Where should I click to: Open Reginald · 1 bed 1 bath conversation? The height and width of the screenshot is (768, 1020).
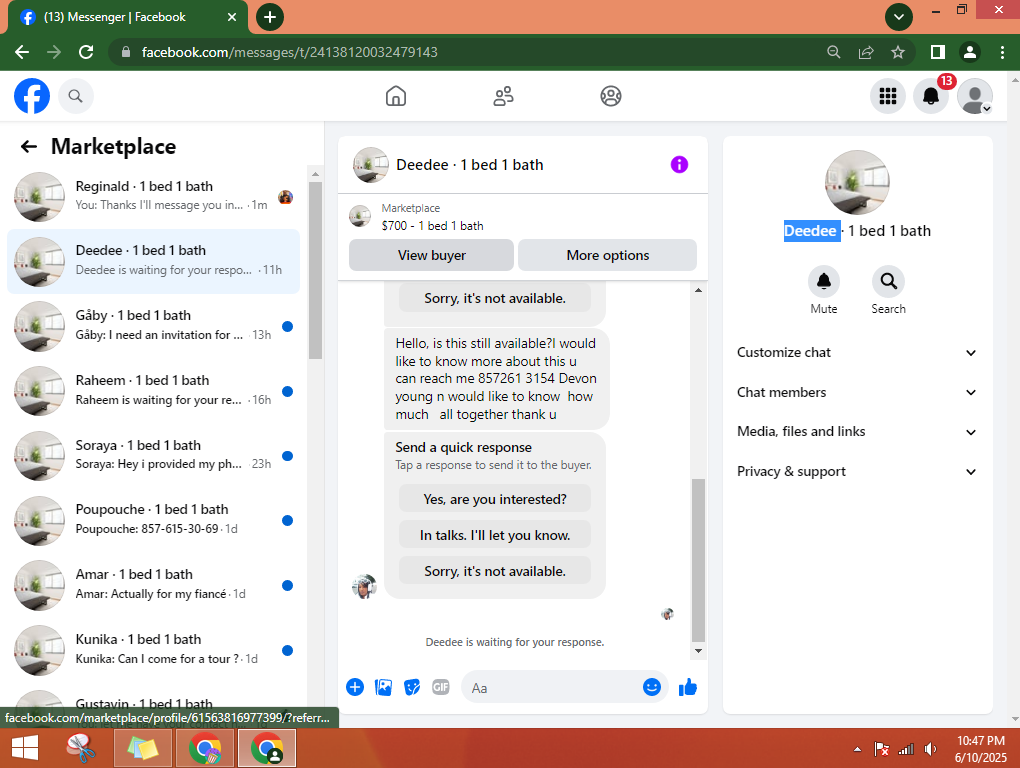point(154,196)
